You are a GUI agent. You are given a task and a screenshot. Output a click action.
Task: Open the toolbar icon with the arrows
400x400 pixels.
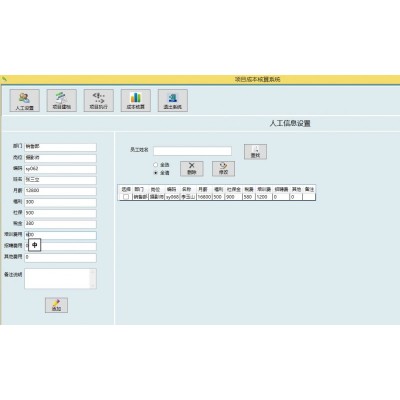(99, 100)
